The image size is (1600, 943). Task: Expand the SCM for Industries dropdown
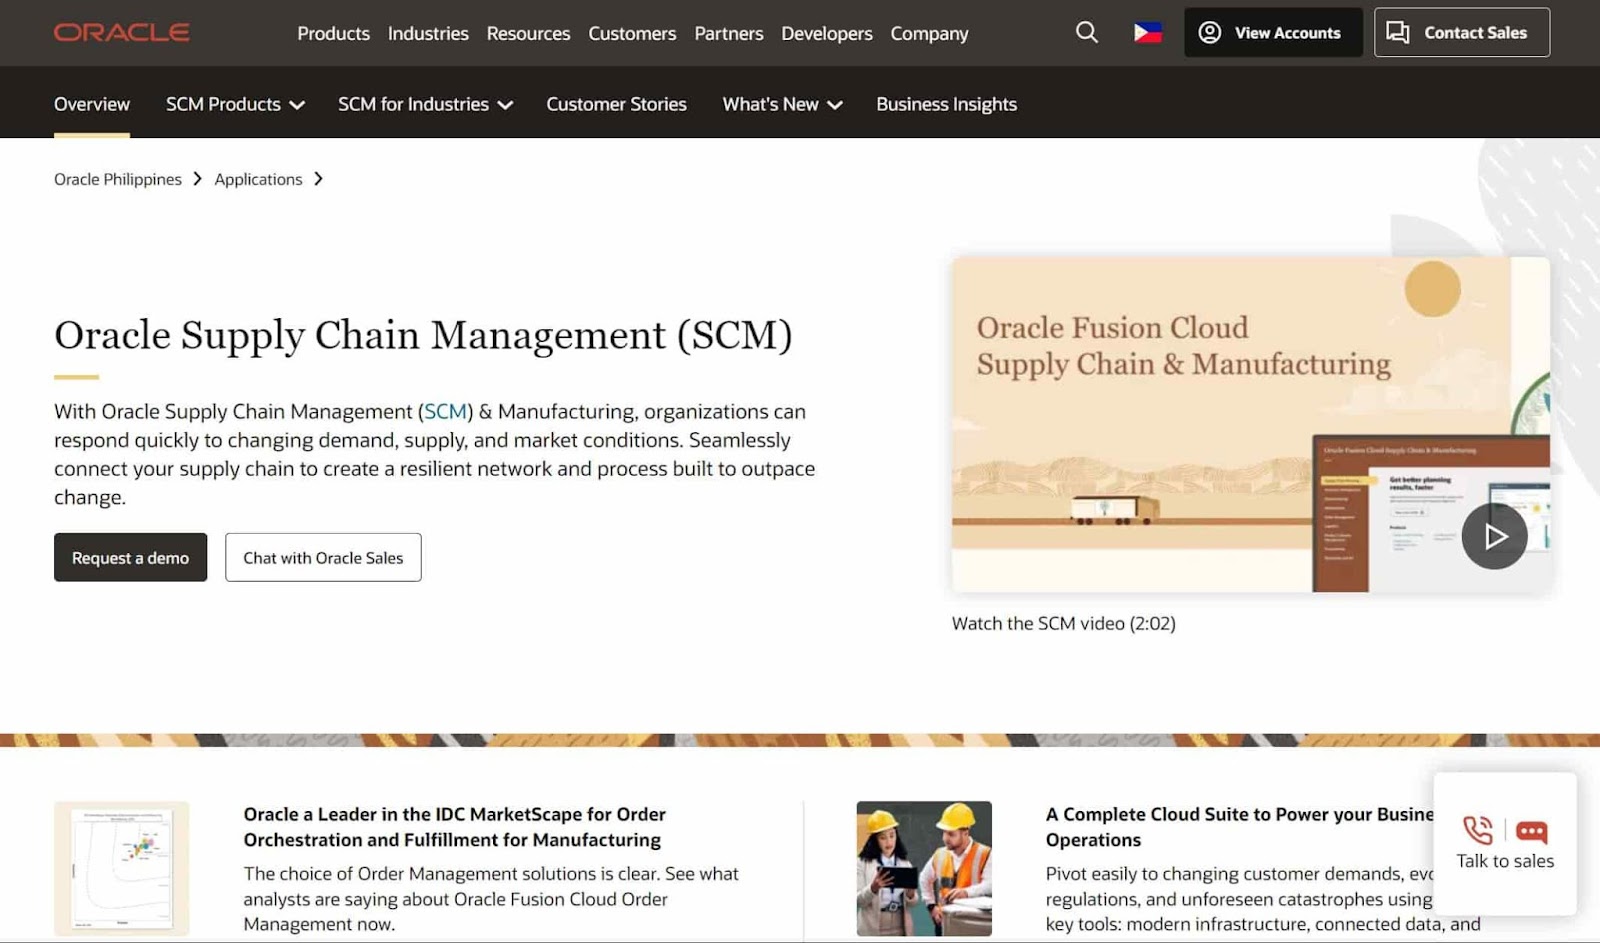425,104
